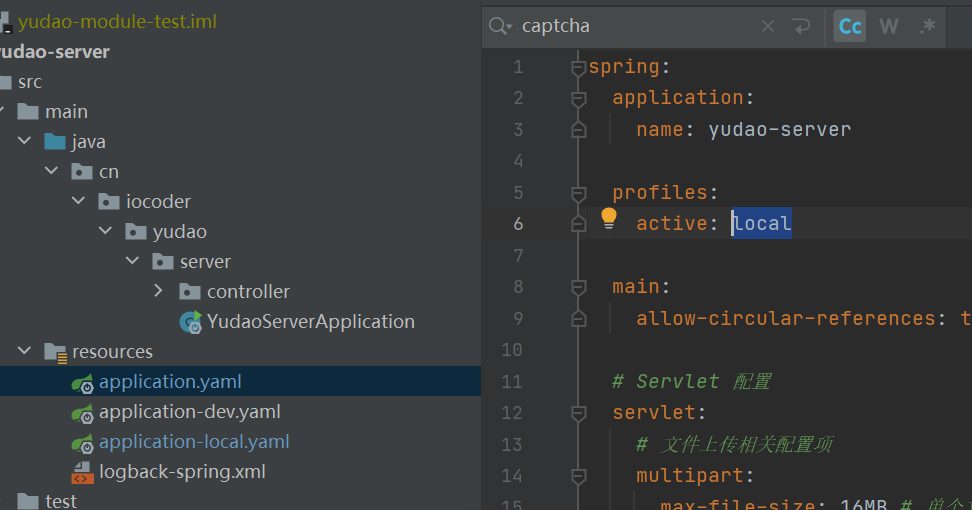Expand the controller package
The height and width of the screenshot is (510, 972).
point(159,291)
